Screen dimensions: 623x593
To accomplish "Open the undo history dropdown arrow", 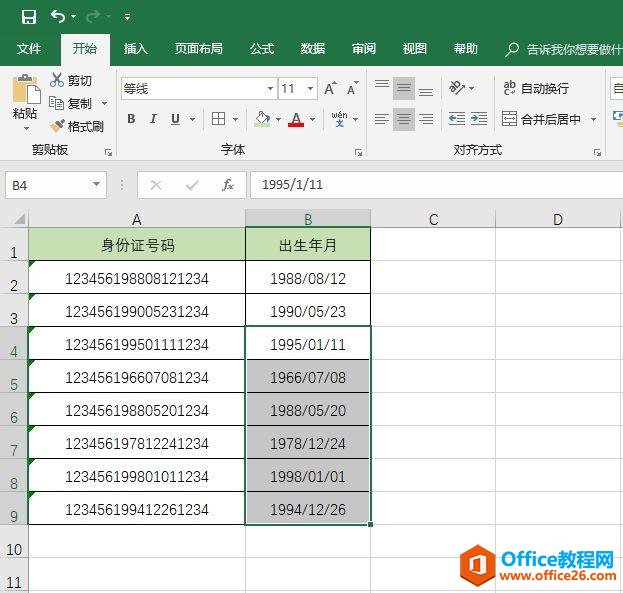I will [x=74, y=17].
